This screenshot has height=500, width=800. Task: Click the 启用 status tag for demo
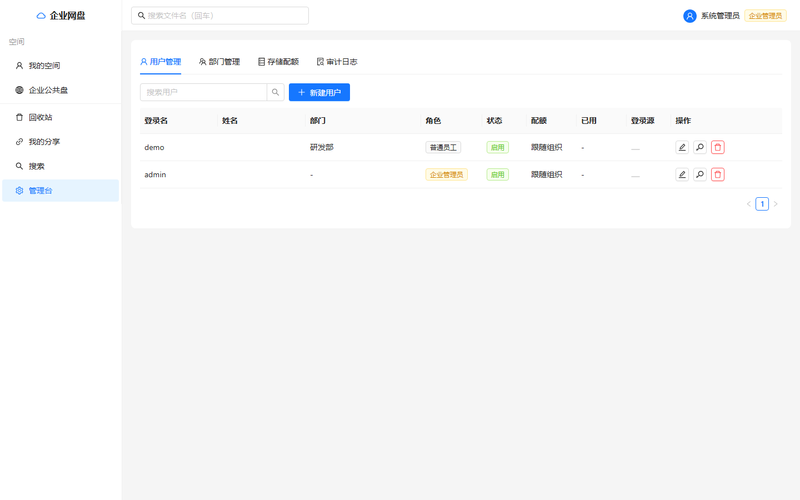[497, 147]
